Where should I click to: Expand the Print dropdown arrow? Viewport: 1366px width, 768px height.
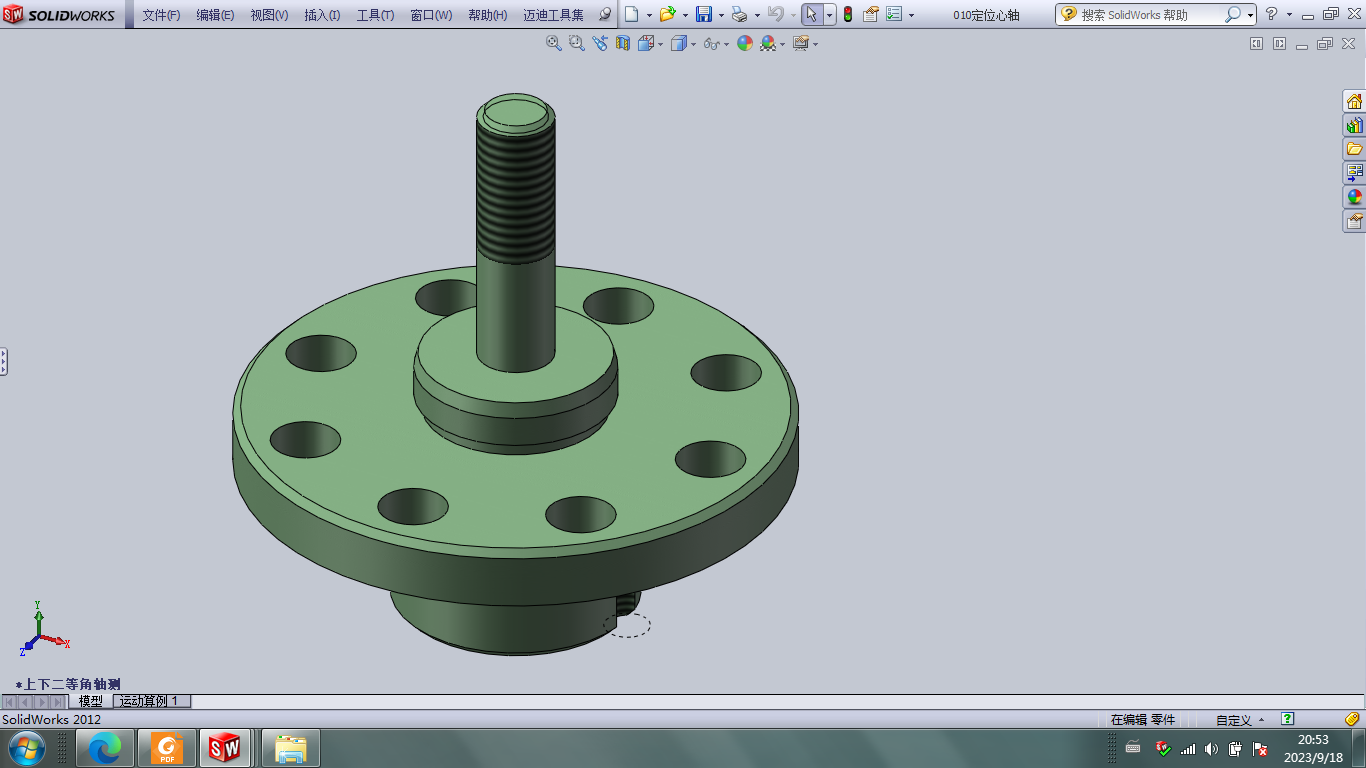pyautogui.click(x=757, y=15)
